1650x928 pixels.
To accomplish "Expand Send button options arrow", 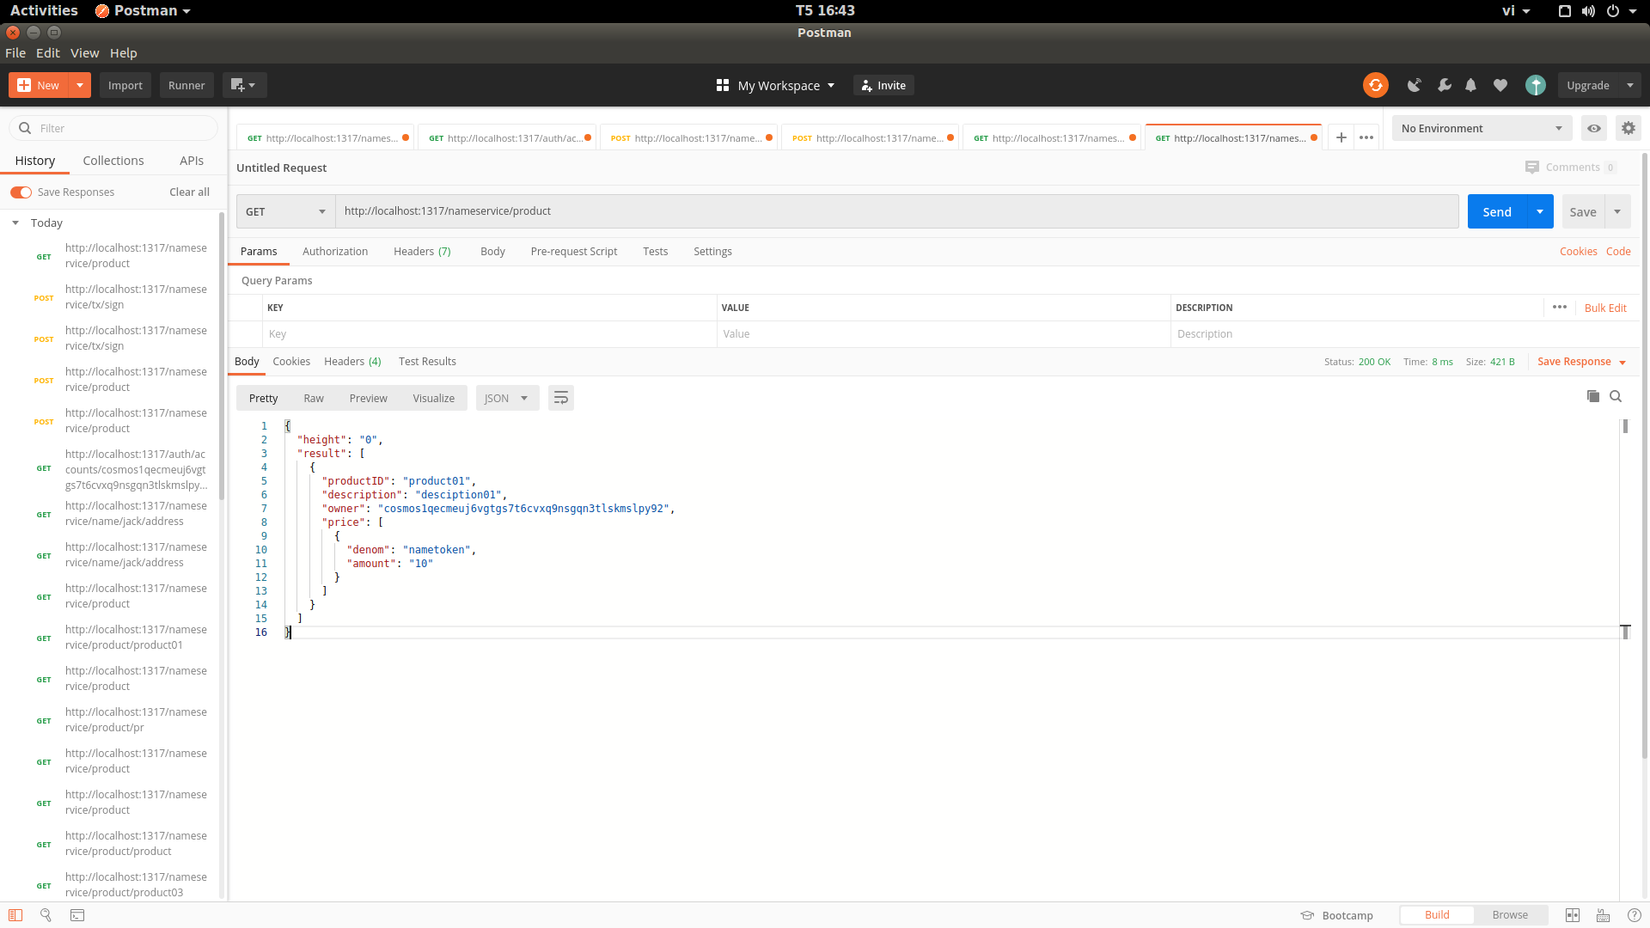I will pyautogui.click(x=1540, y=211).
